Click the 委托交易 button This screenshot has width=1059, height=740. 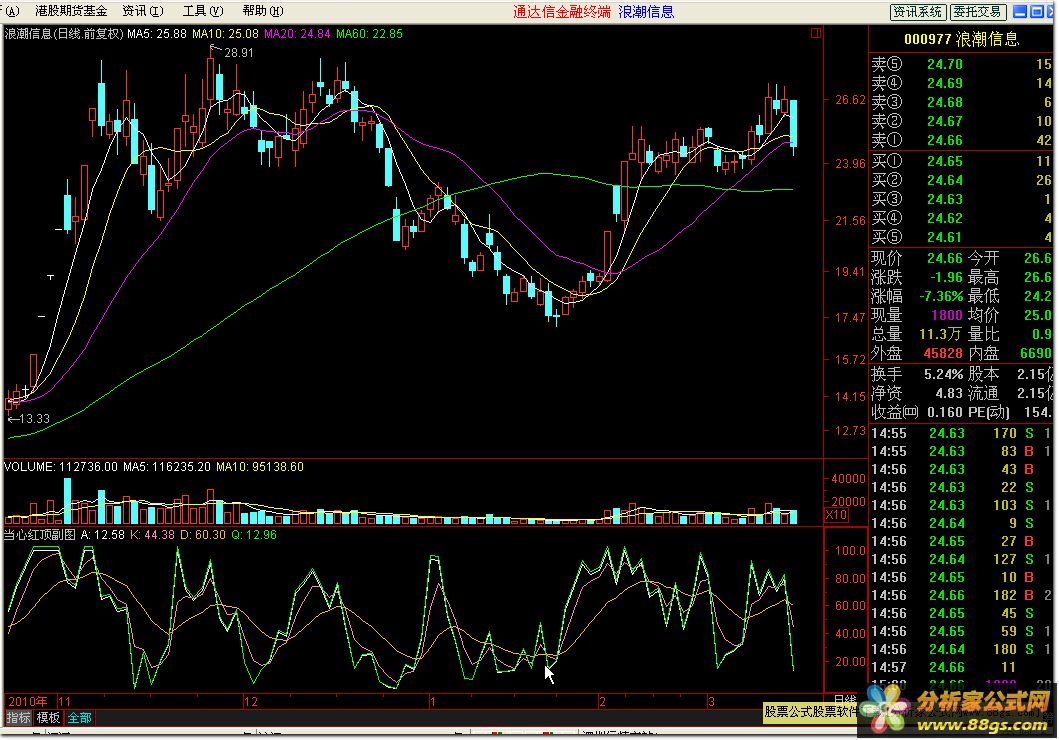[977, 11]
